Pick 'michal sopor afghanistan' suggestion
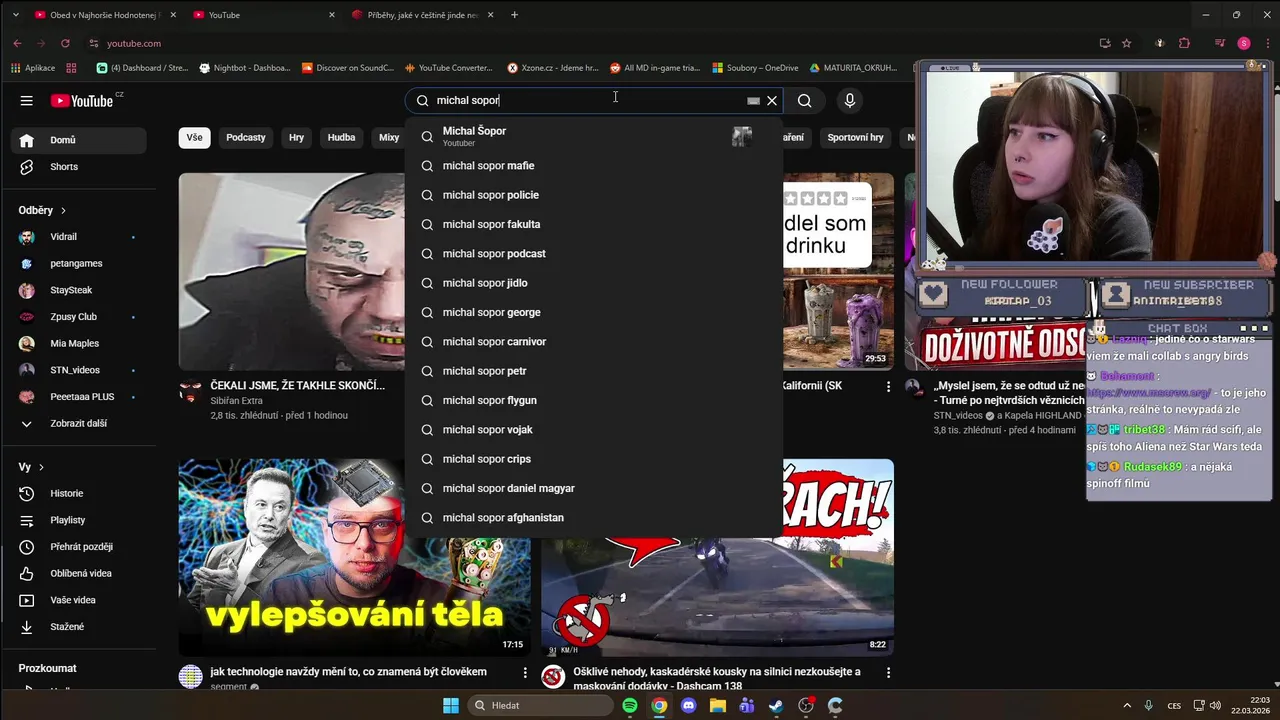Image resolution: width=1280 pixels, height=720 pixels. pyautogui.click(x=594, y=518)
